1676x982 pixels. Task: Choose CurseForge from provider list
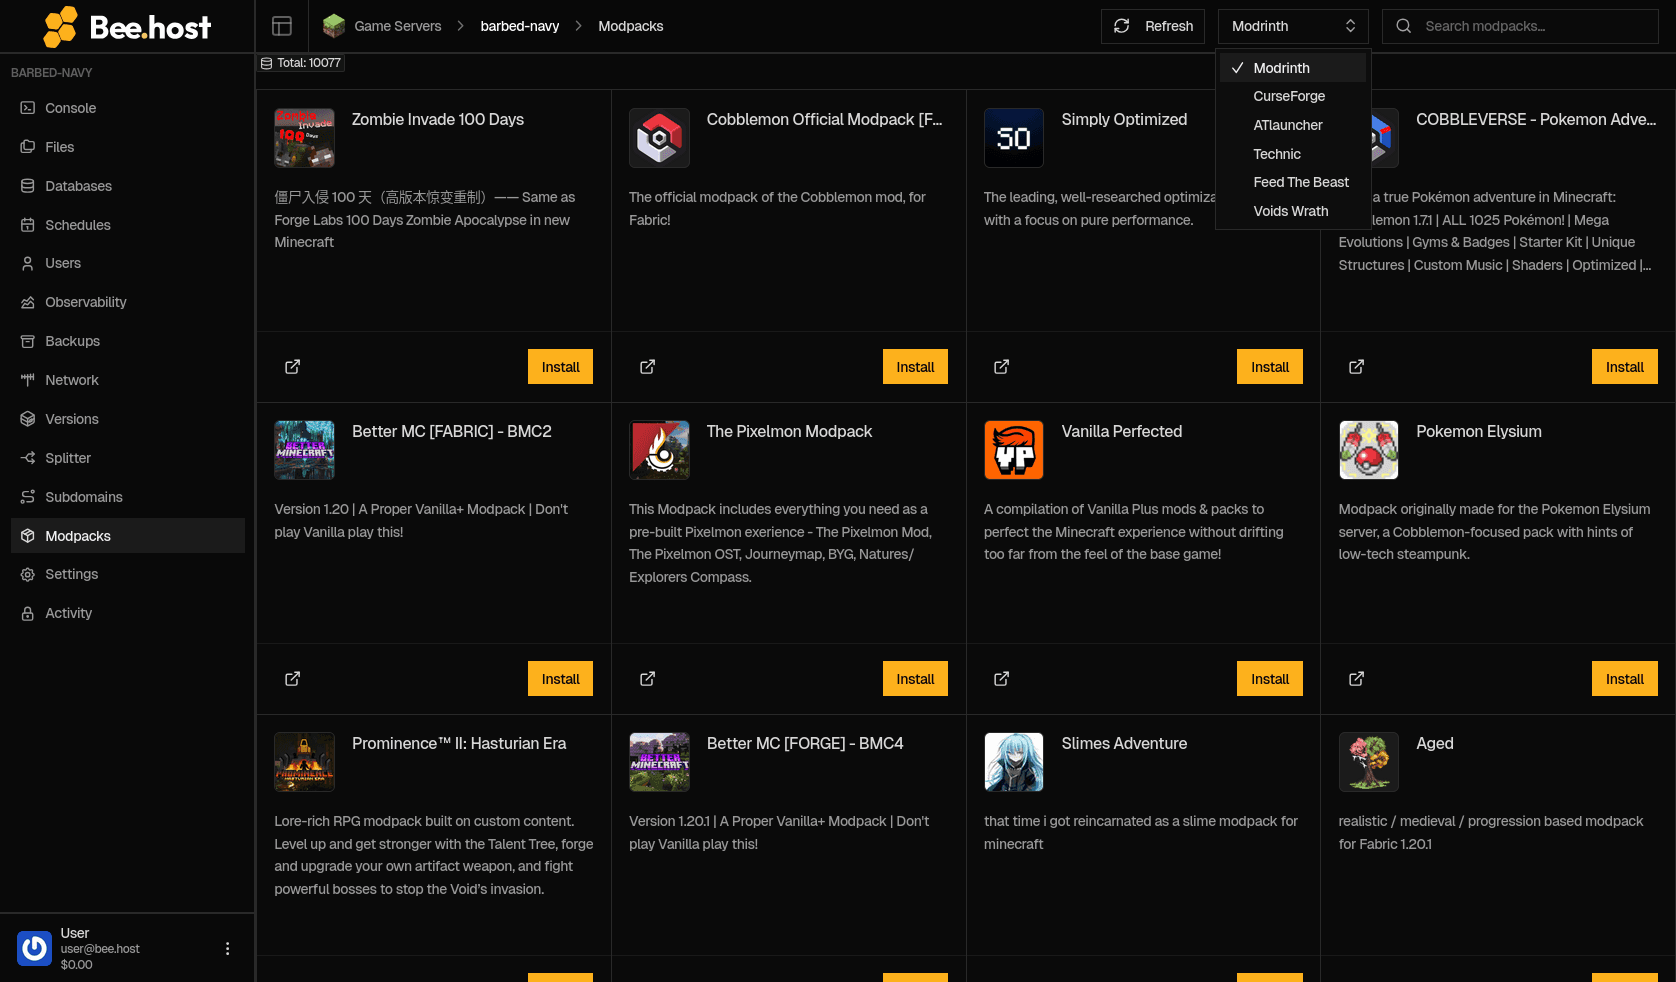(x=1293, y=96)
